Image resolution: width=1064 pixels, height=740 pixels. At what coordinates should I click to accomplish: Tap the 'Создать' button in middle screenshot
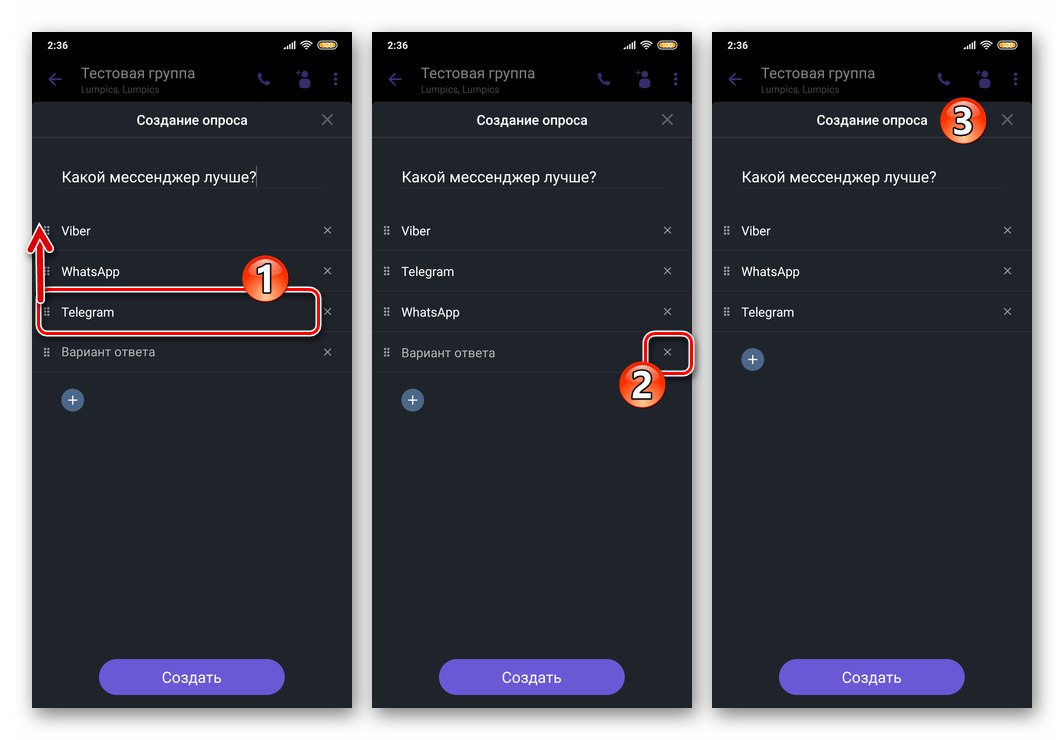[x=531, y=677]
